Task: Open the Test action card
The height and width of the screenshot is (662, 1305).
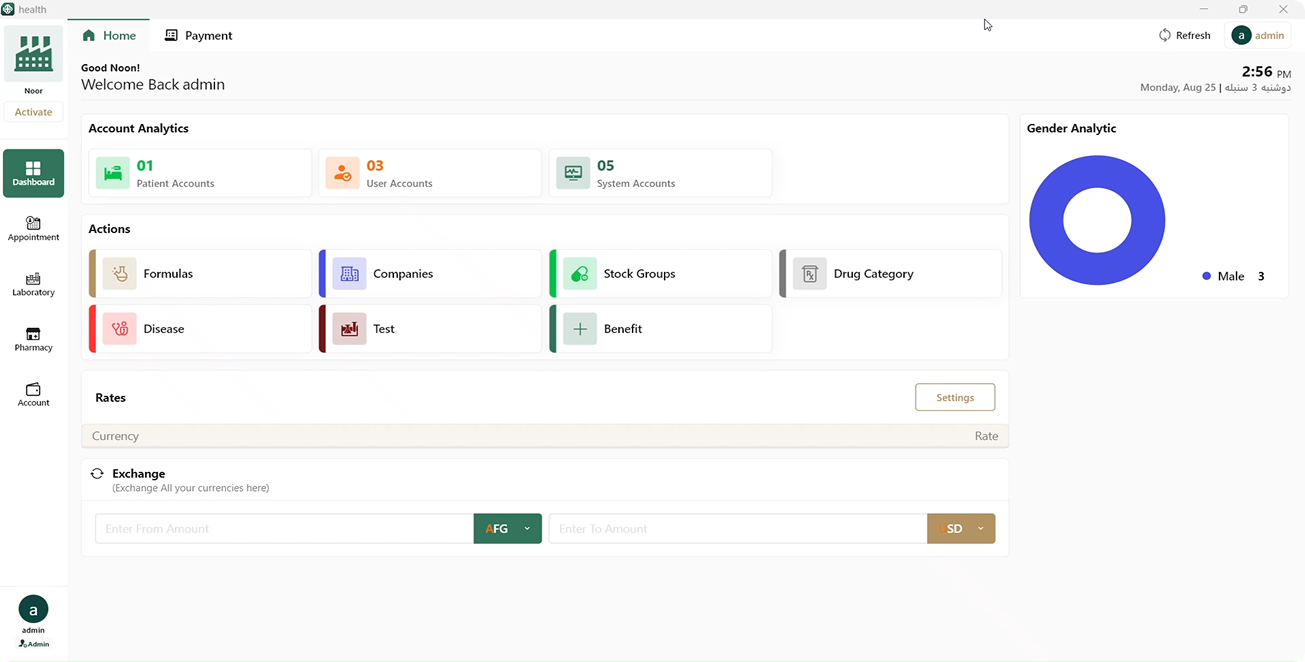Action: point(430,328)
